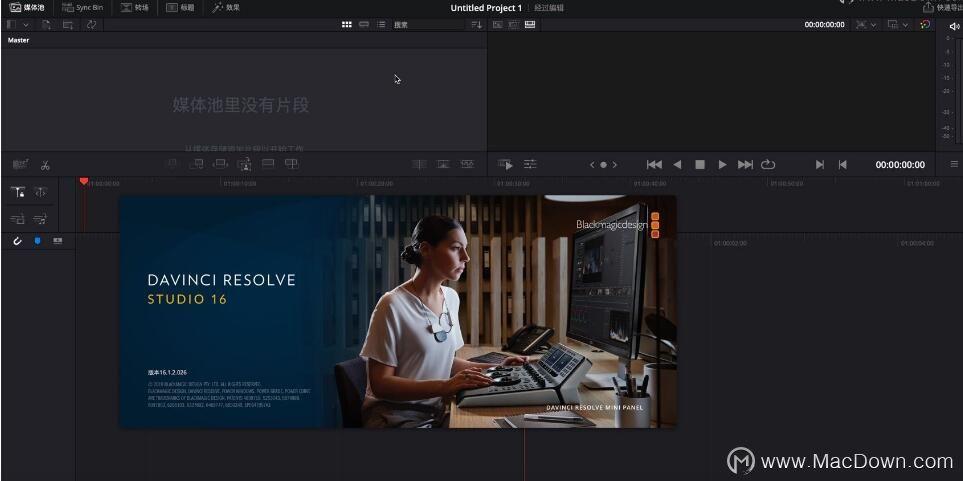Toggle loop playback

point(768,165)
